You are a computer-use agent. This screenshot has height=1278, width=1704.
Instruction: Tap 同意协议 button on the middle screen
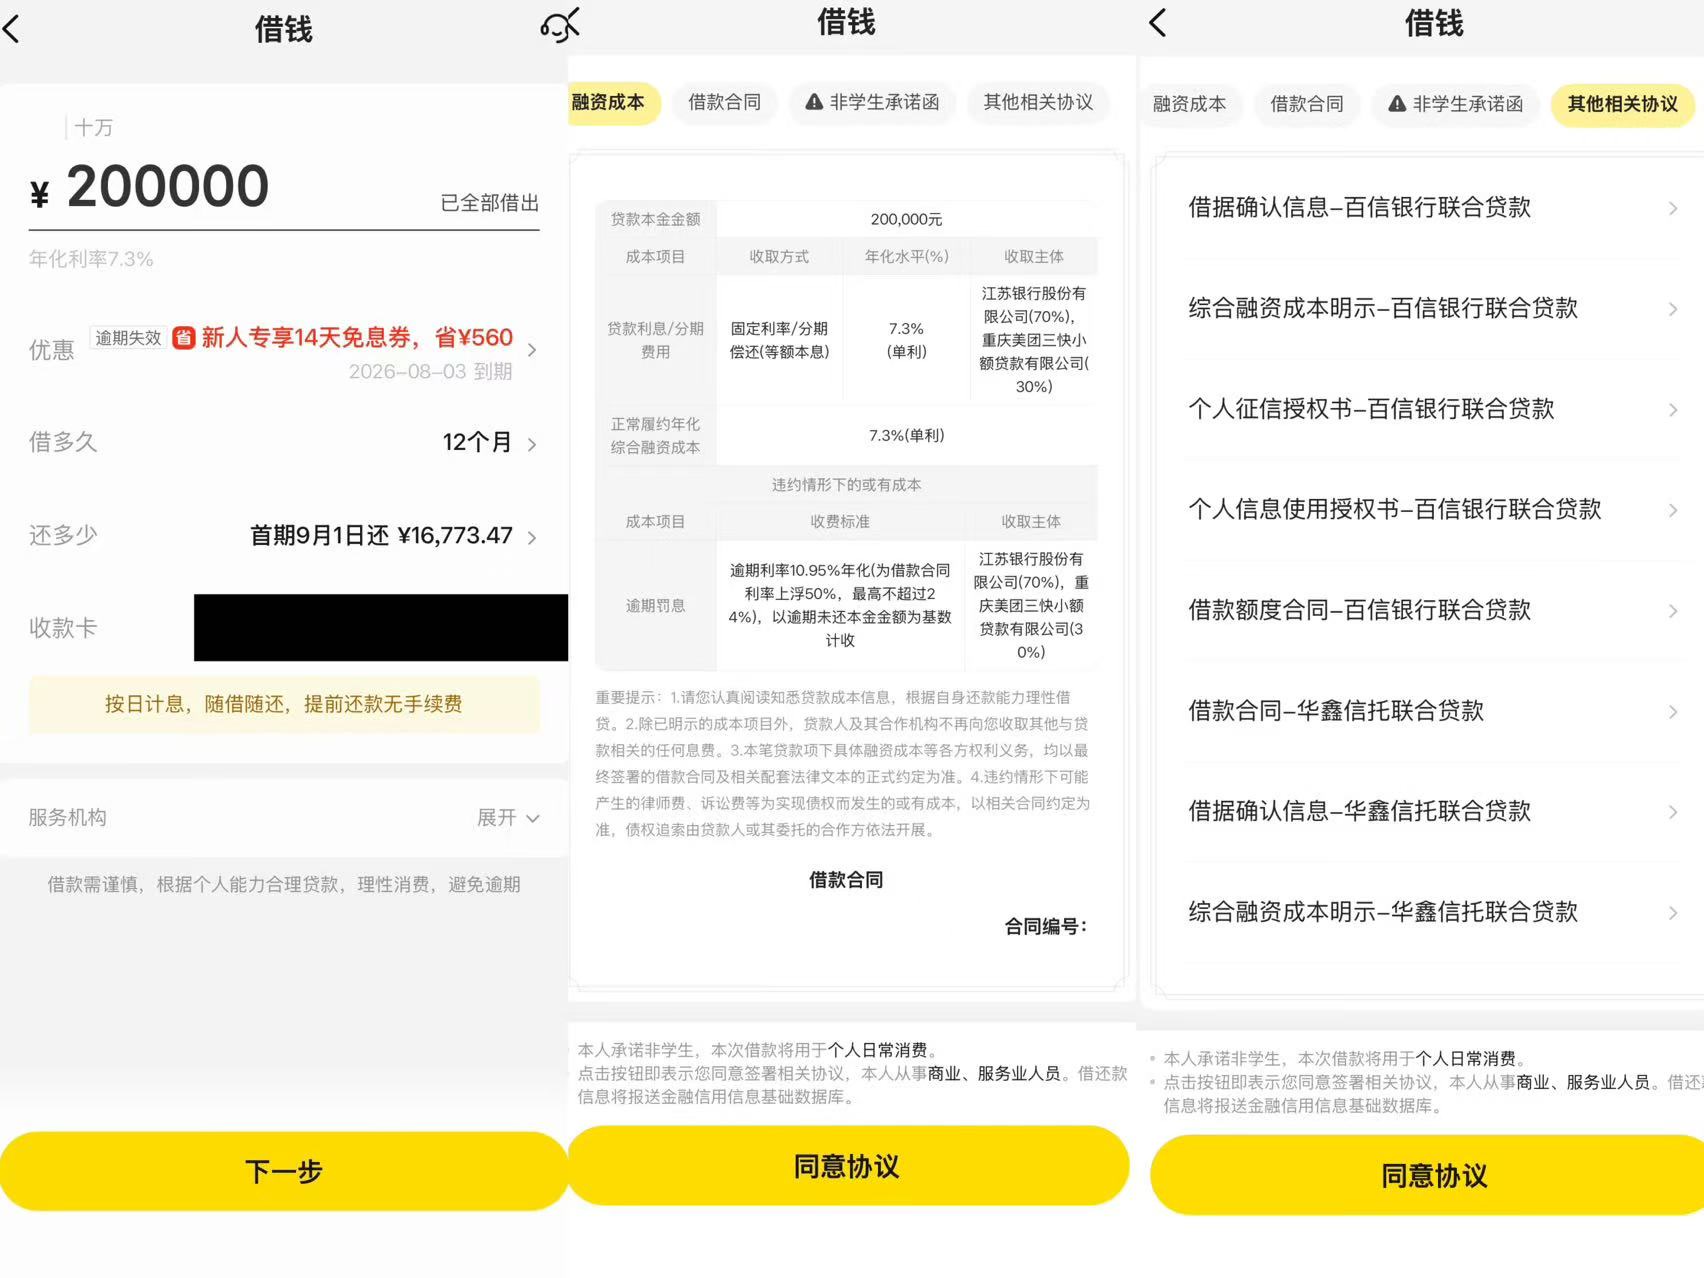pyautogui.click(x=847, y=1166)
